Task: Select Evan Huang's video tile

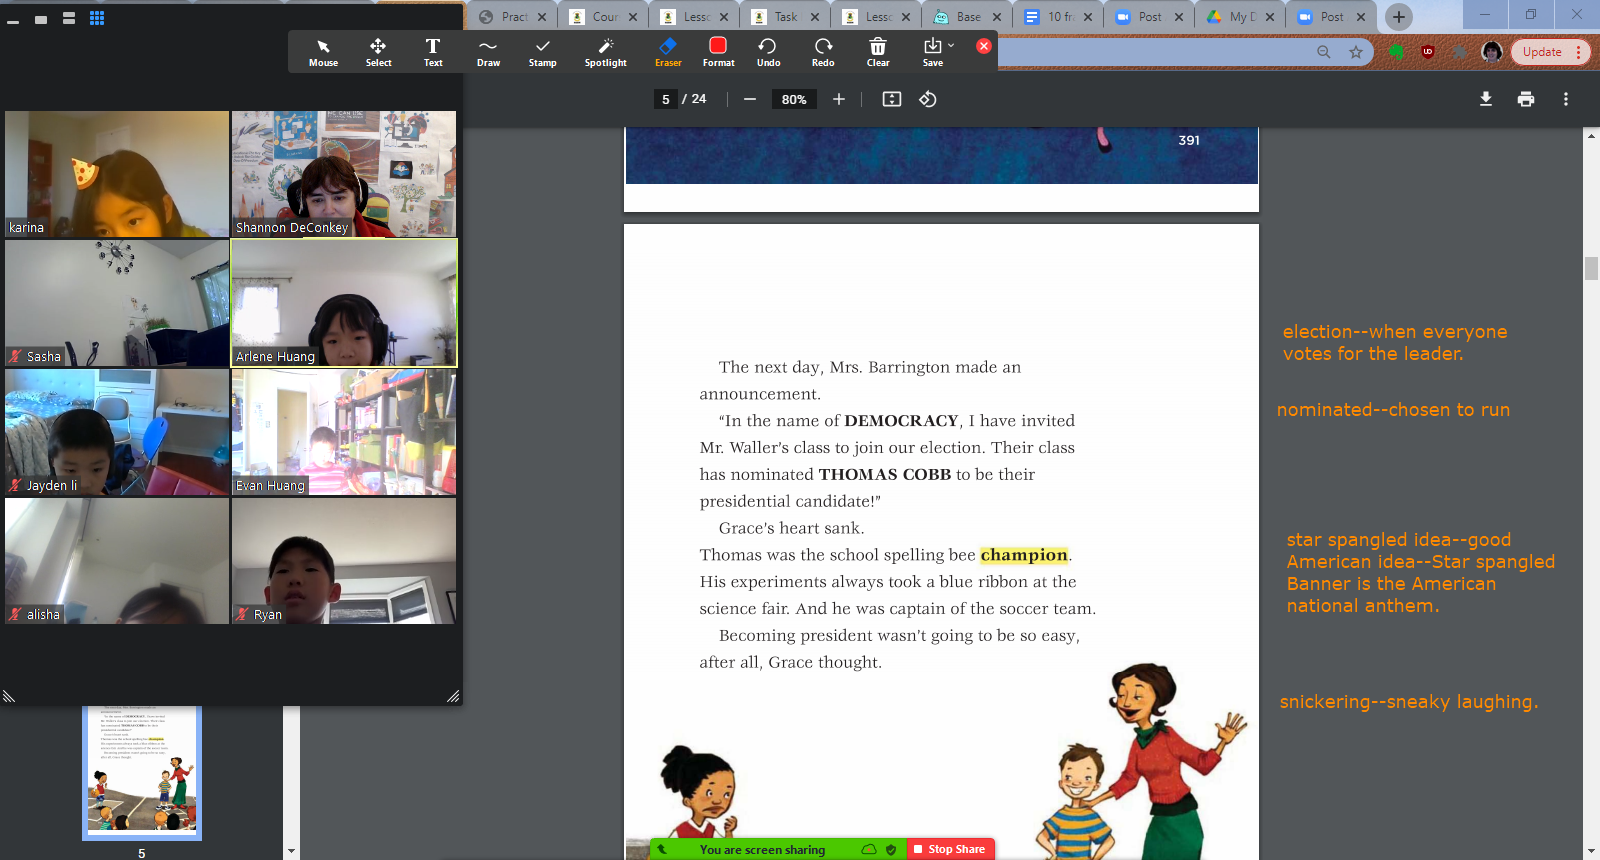Action: tap(344, 432)
